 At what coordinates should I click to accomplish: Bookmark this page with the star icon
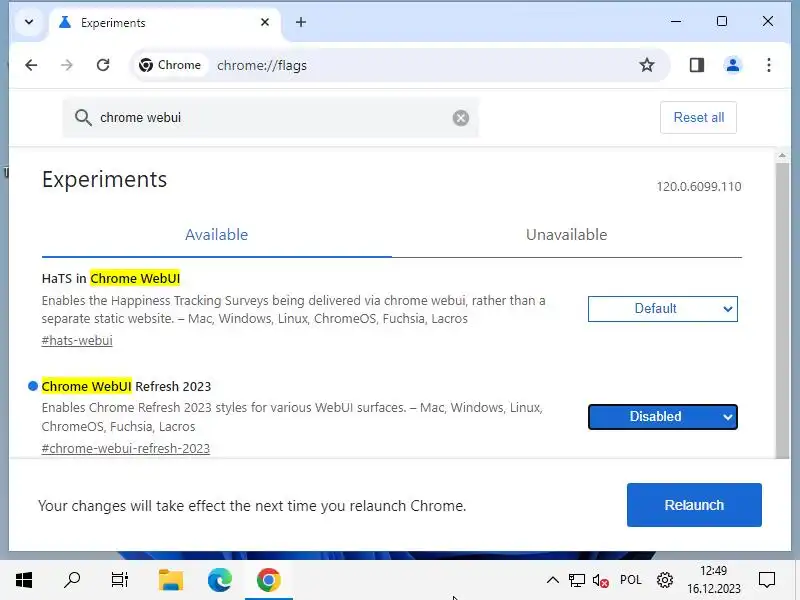(647, 65)
